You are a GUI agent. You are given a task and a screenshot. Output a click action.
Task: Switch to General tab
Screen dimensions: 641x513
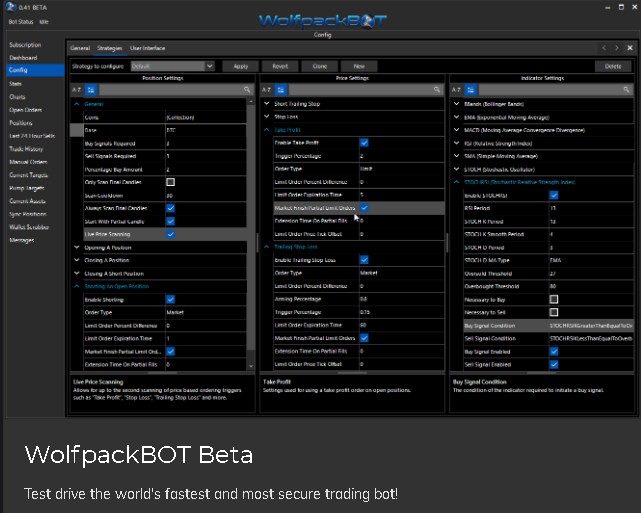coord(80,48)
